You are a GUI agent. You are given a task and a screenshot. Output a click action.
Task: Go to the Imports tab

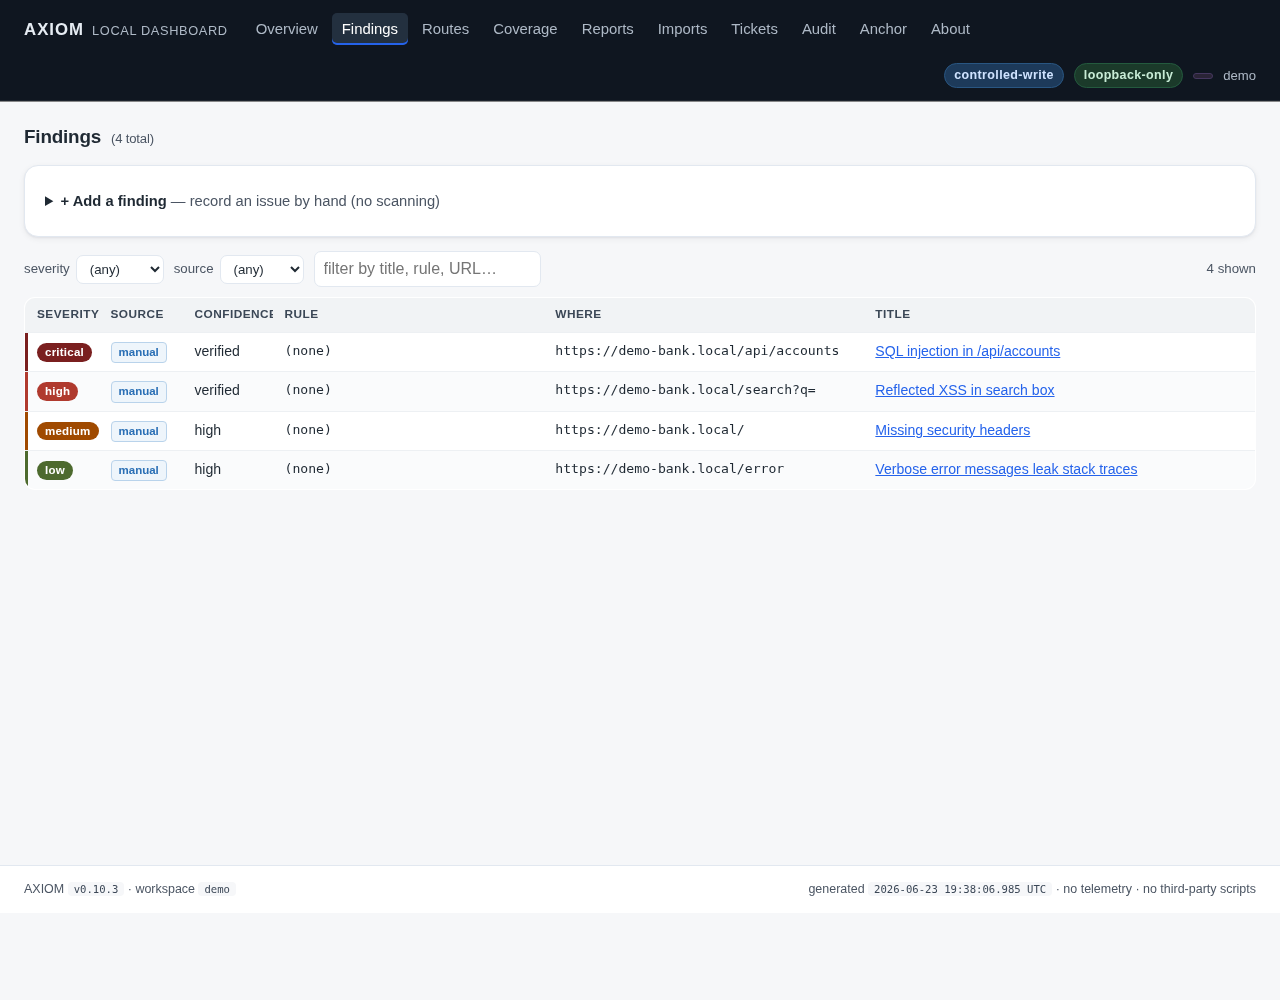tap(682, 29)
